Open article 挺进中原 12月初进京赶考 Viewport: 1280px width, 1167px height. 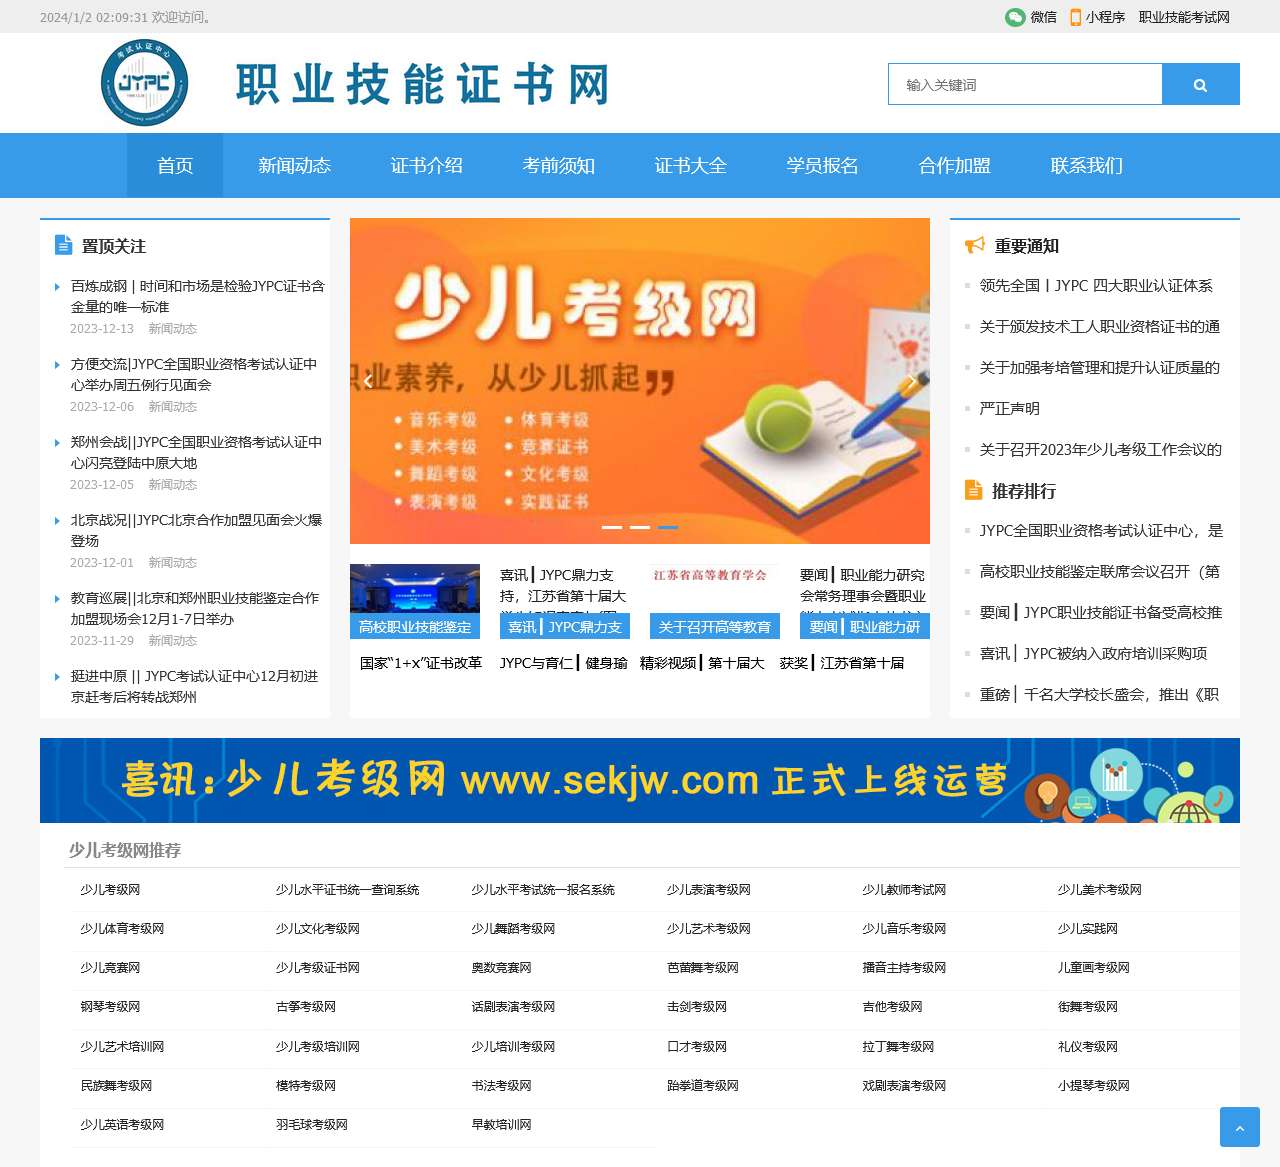click(195, 686)
